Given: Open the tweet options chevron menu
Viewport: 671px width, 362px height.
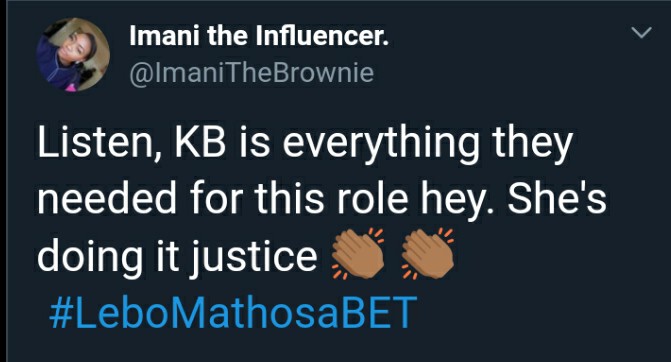Looking at the screenshot, I should tap(641, 33).
